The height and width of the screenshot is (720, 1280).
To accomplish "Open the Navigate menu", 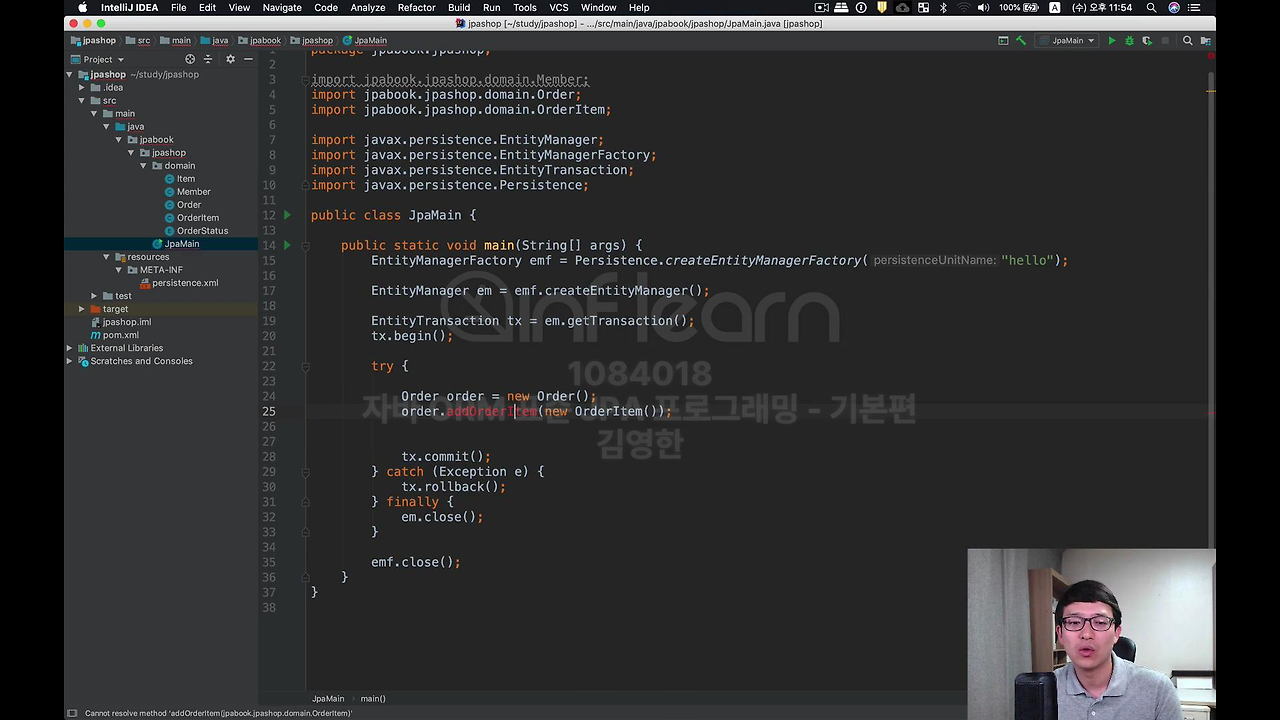I will point(281,8).
